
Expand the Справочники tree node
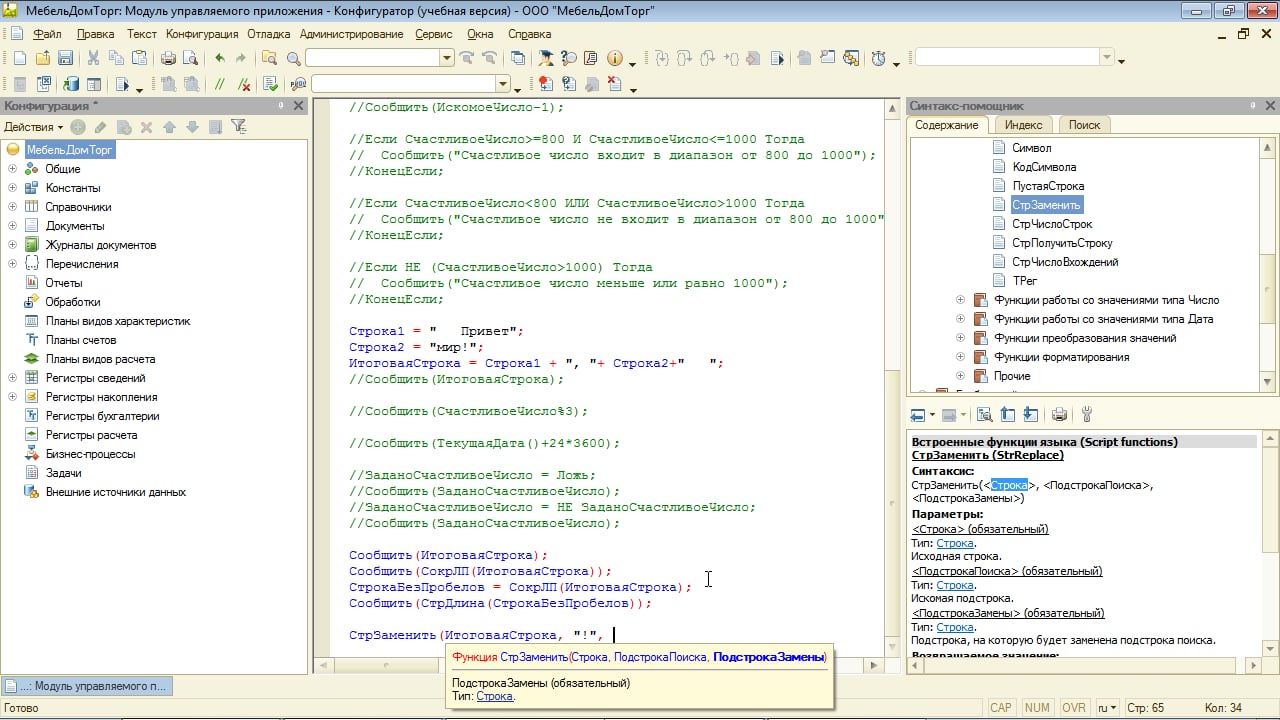pyautogui.click(x=12, y=207)
